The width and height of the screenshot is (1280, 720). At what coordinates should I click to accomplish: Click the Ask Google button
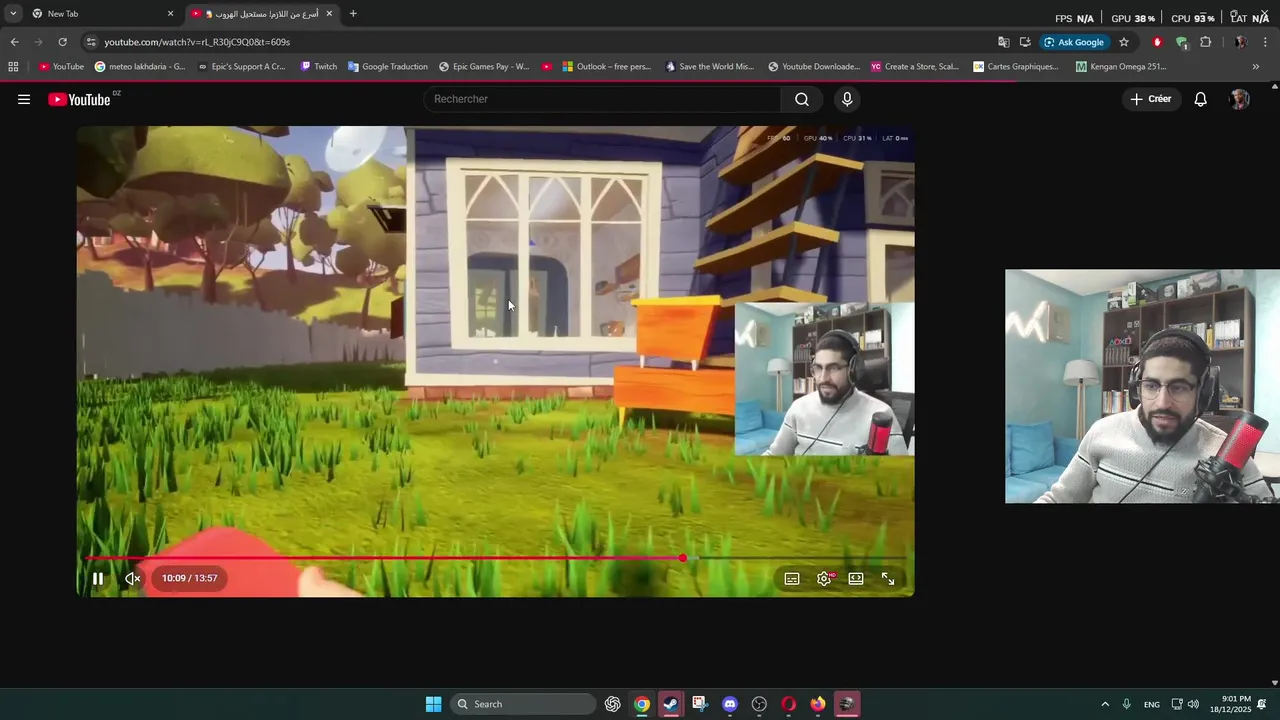pyautogui.click(x=1075, y=42)
